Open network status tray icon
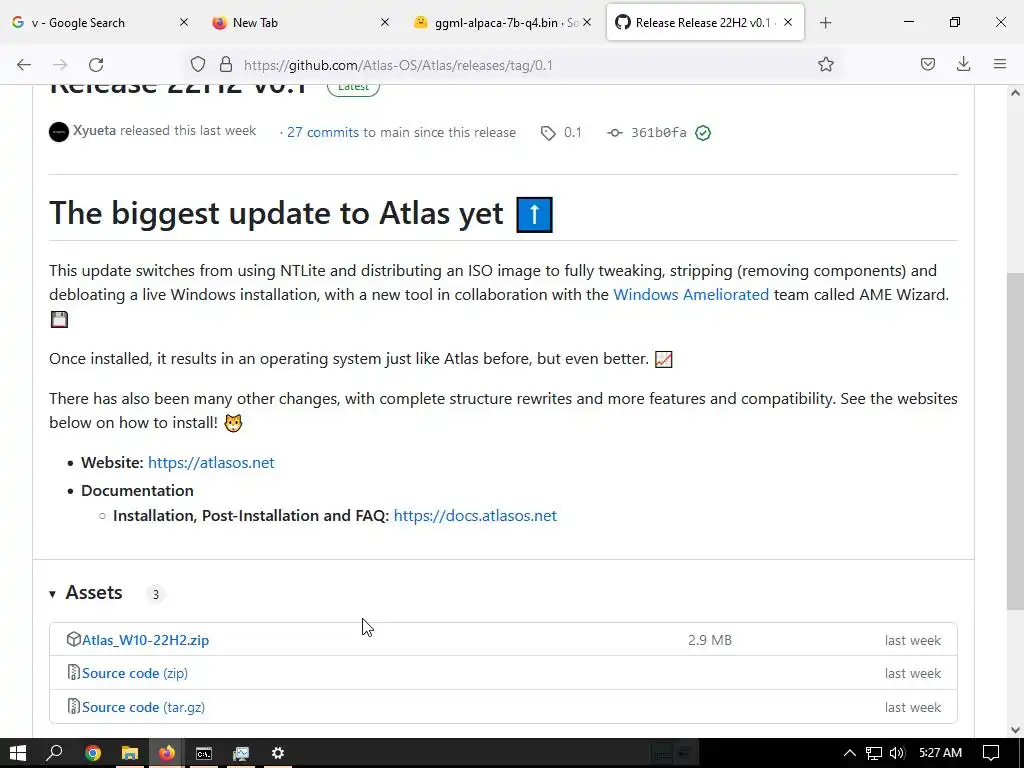 874,753
